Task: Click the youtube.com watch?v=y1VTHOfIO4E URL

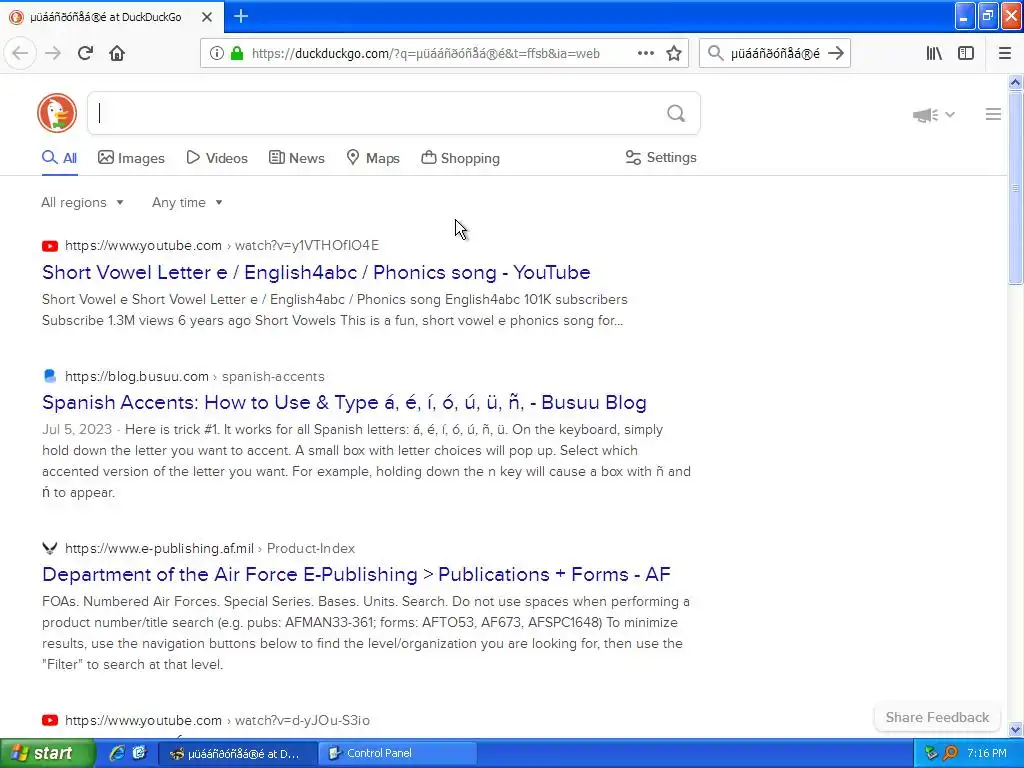Action: point(222,246)
